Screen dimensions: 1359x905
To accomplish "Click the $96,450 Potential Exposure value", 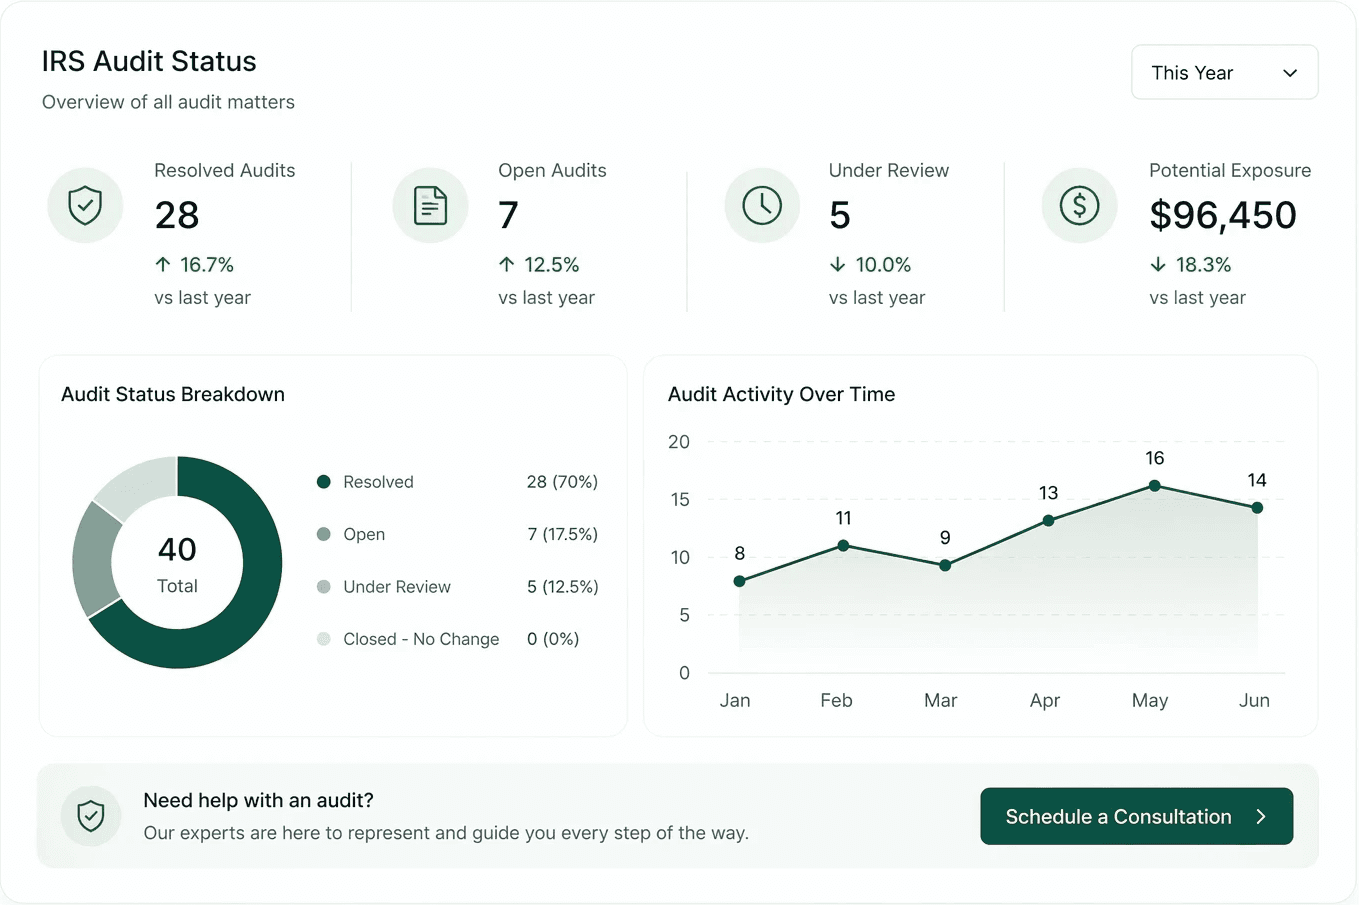I will (x=1222, y=215).
